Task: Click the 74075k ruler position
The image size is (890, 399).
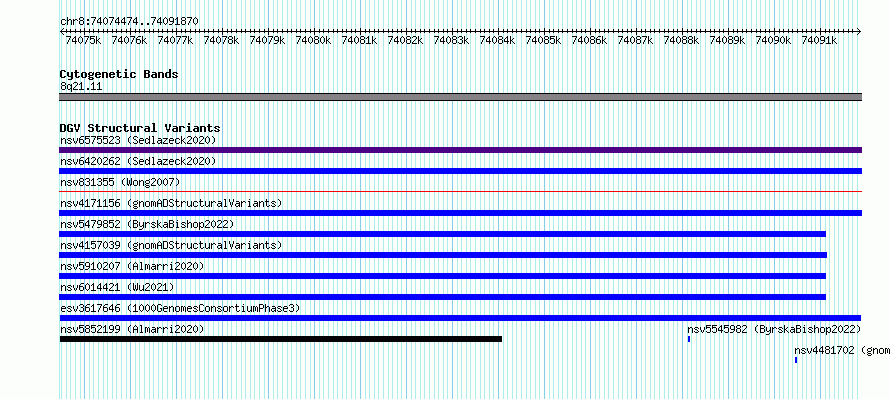Action: 83,40
